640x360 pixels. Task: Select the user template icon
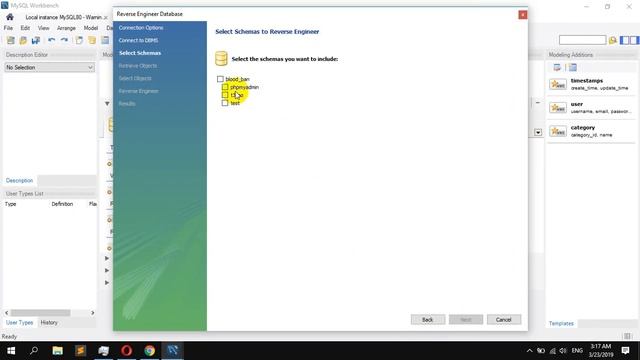pos(558,107)
